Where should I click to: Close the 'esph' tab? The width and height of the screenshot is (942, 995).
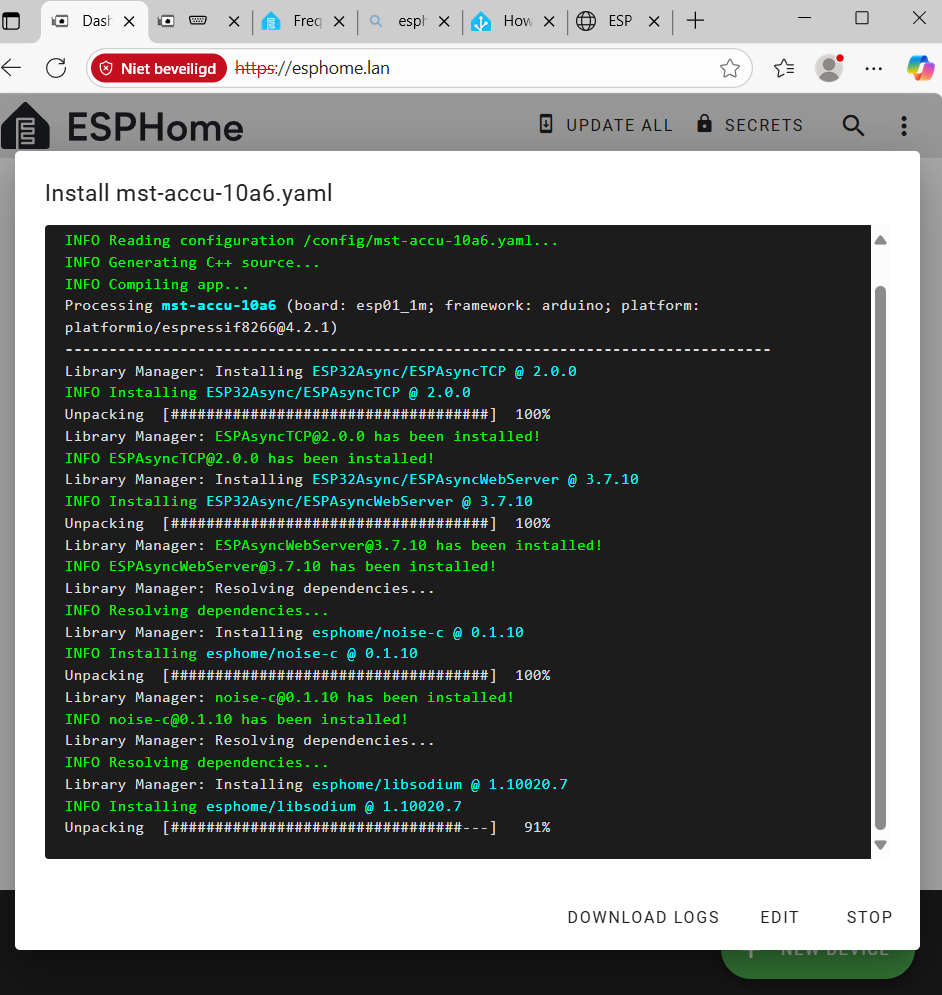(444, 22)
